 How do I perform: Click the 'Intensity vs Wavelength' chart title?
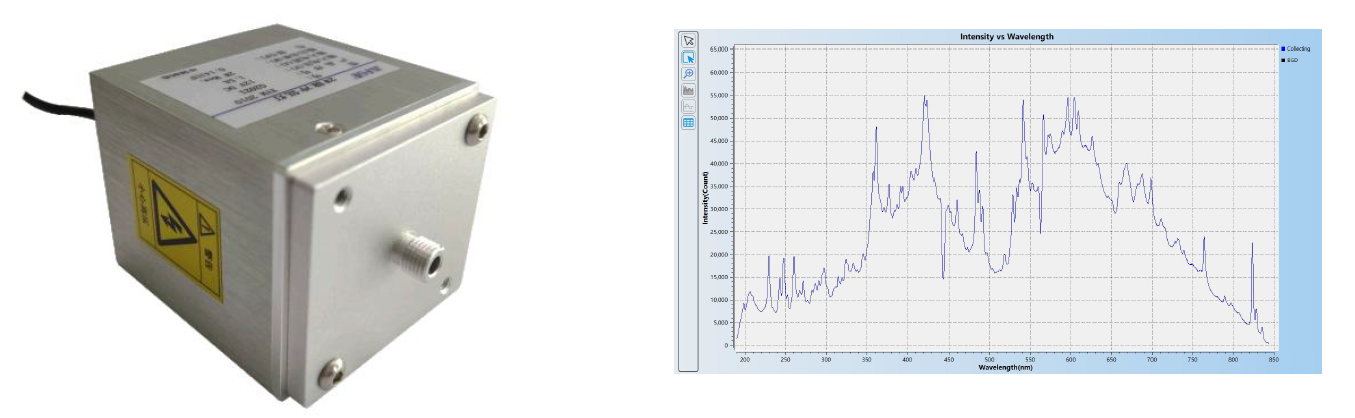[1008, 37]
